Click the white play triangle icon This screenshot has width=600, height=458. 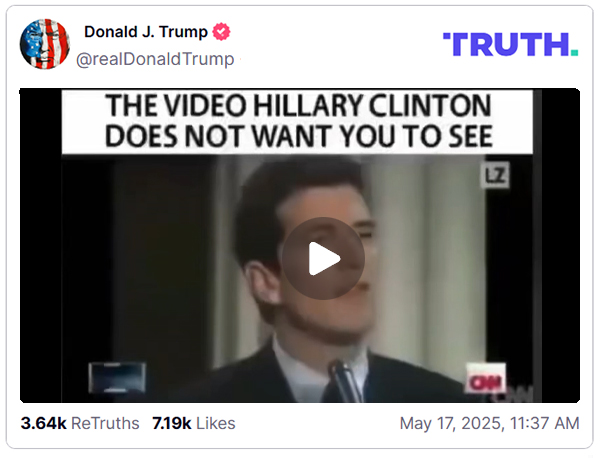click(x=324, y=259)
